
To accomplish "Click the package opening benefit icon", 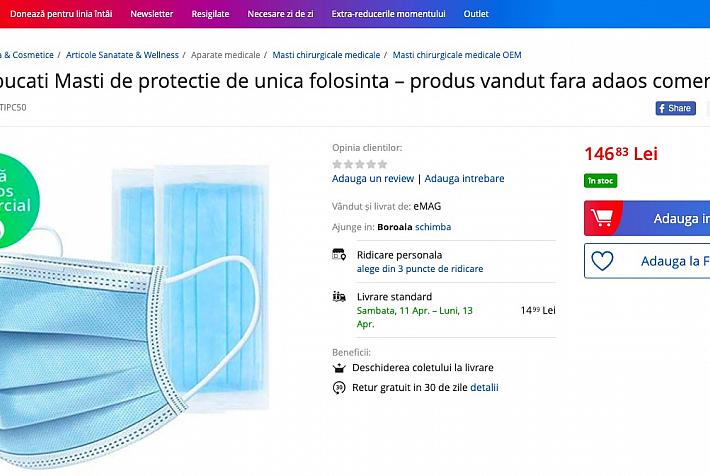I will pos(339,368).
